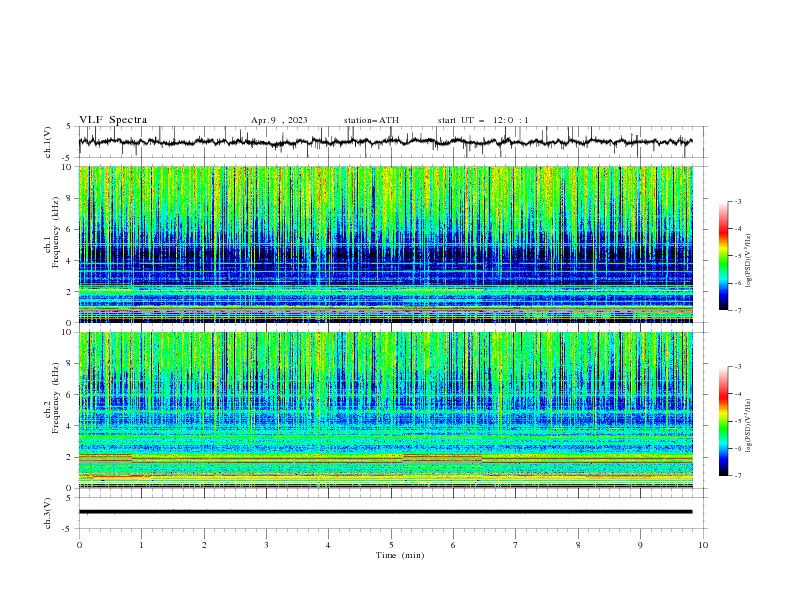Click the 'start UT = 12:0 :1' text
The height and width of the screenshot is (612, 792).
coord(483,120)
